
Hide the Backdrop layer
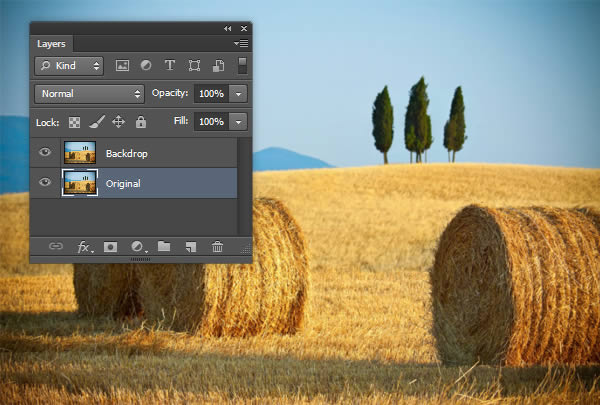(45, 152)
